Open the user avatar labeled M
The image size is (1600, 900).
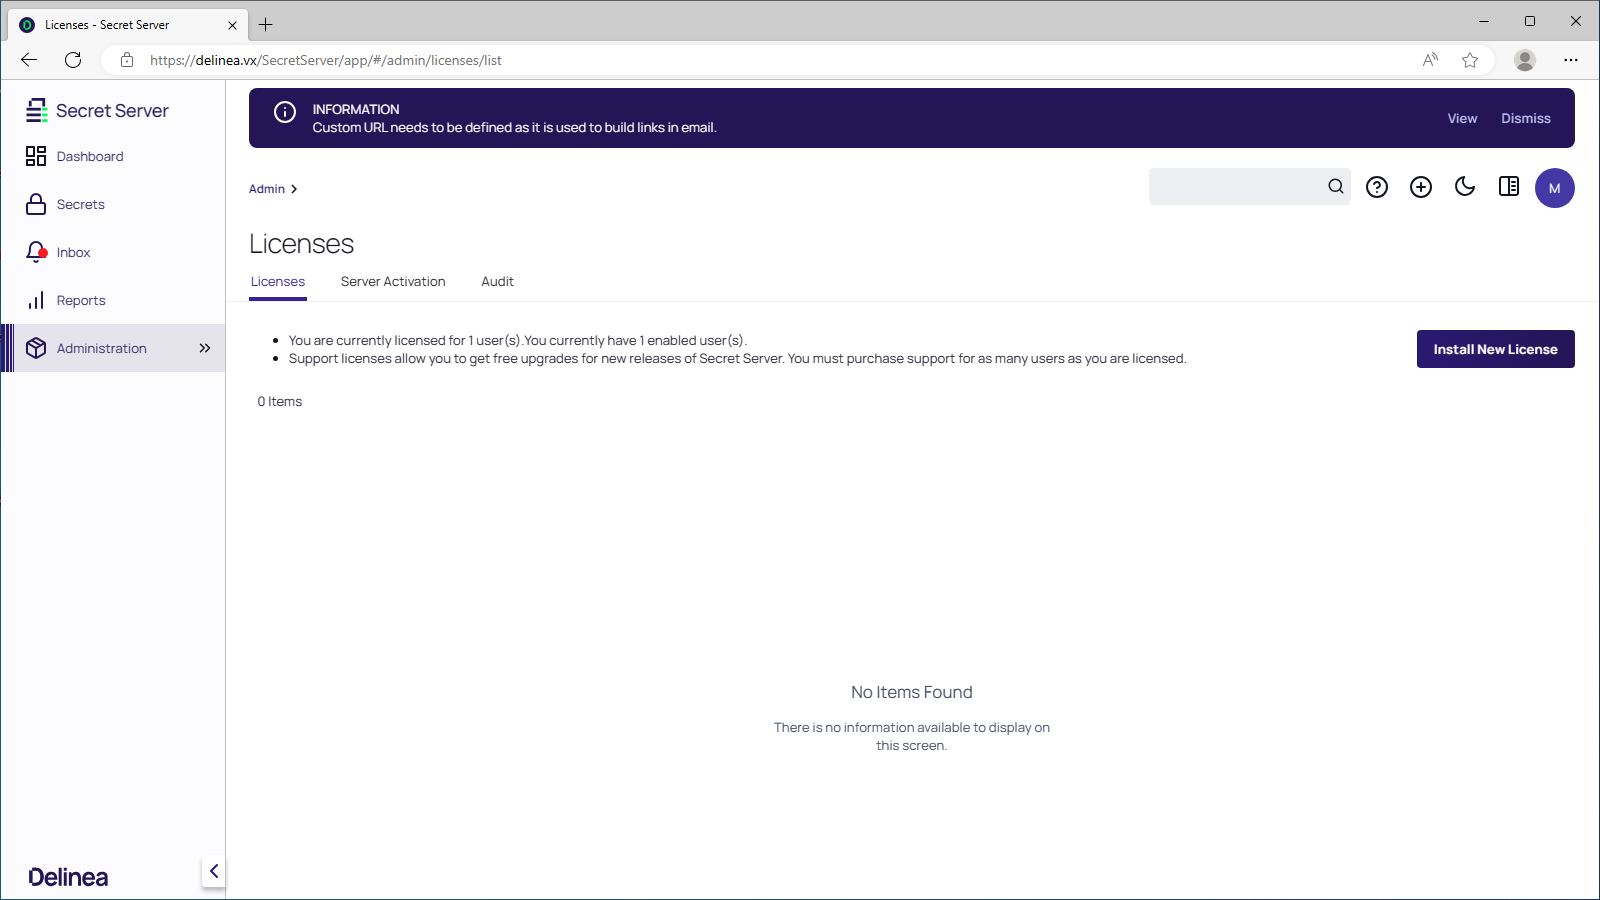(x=1554, y=187)
